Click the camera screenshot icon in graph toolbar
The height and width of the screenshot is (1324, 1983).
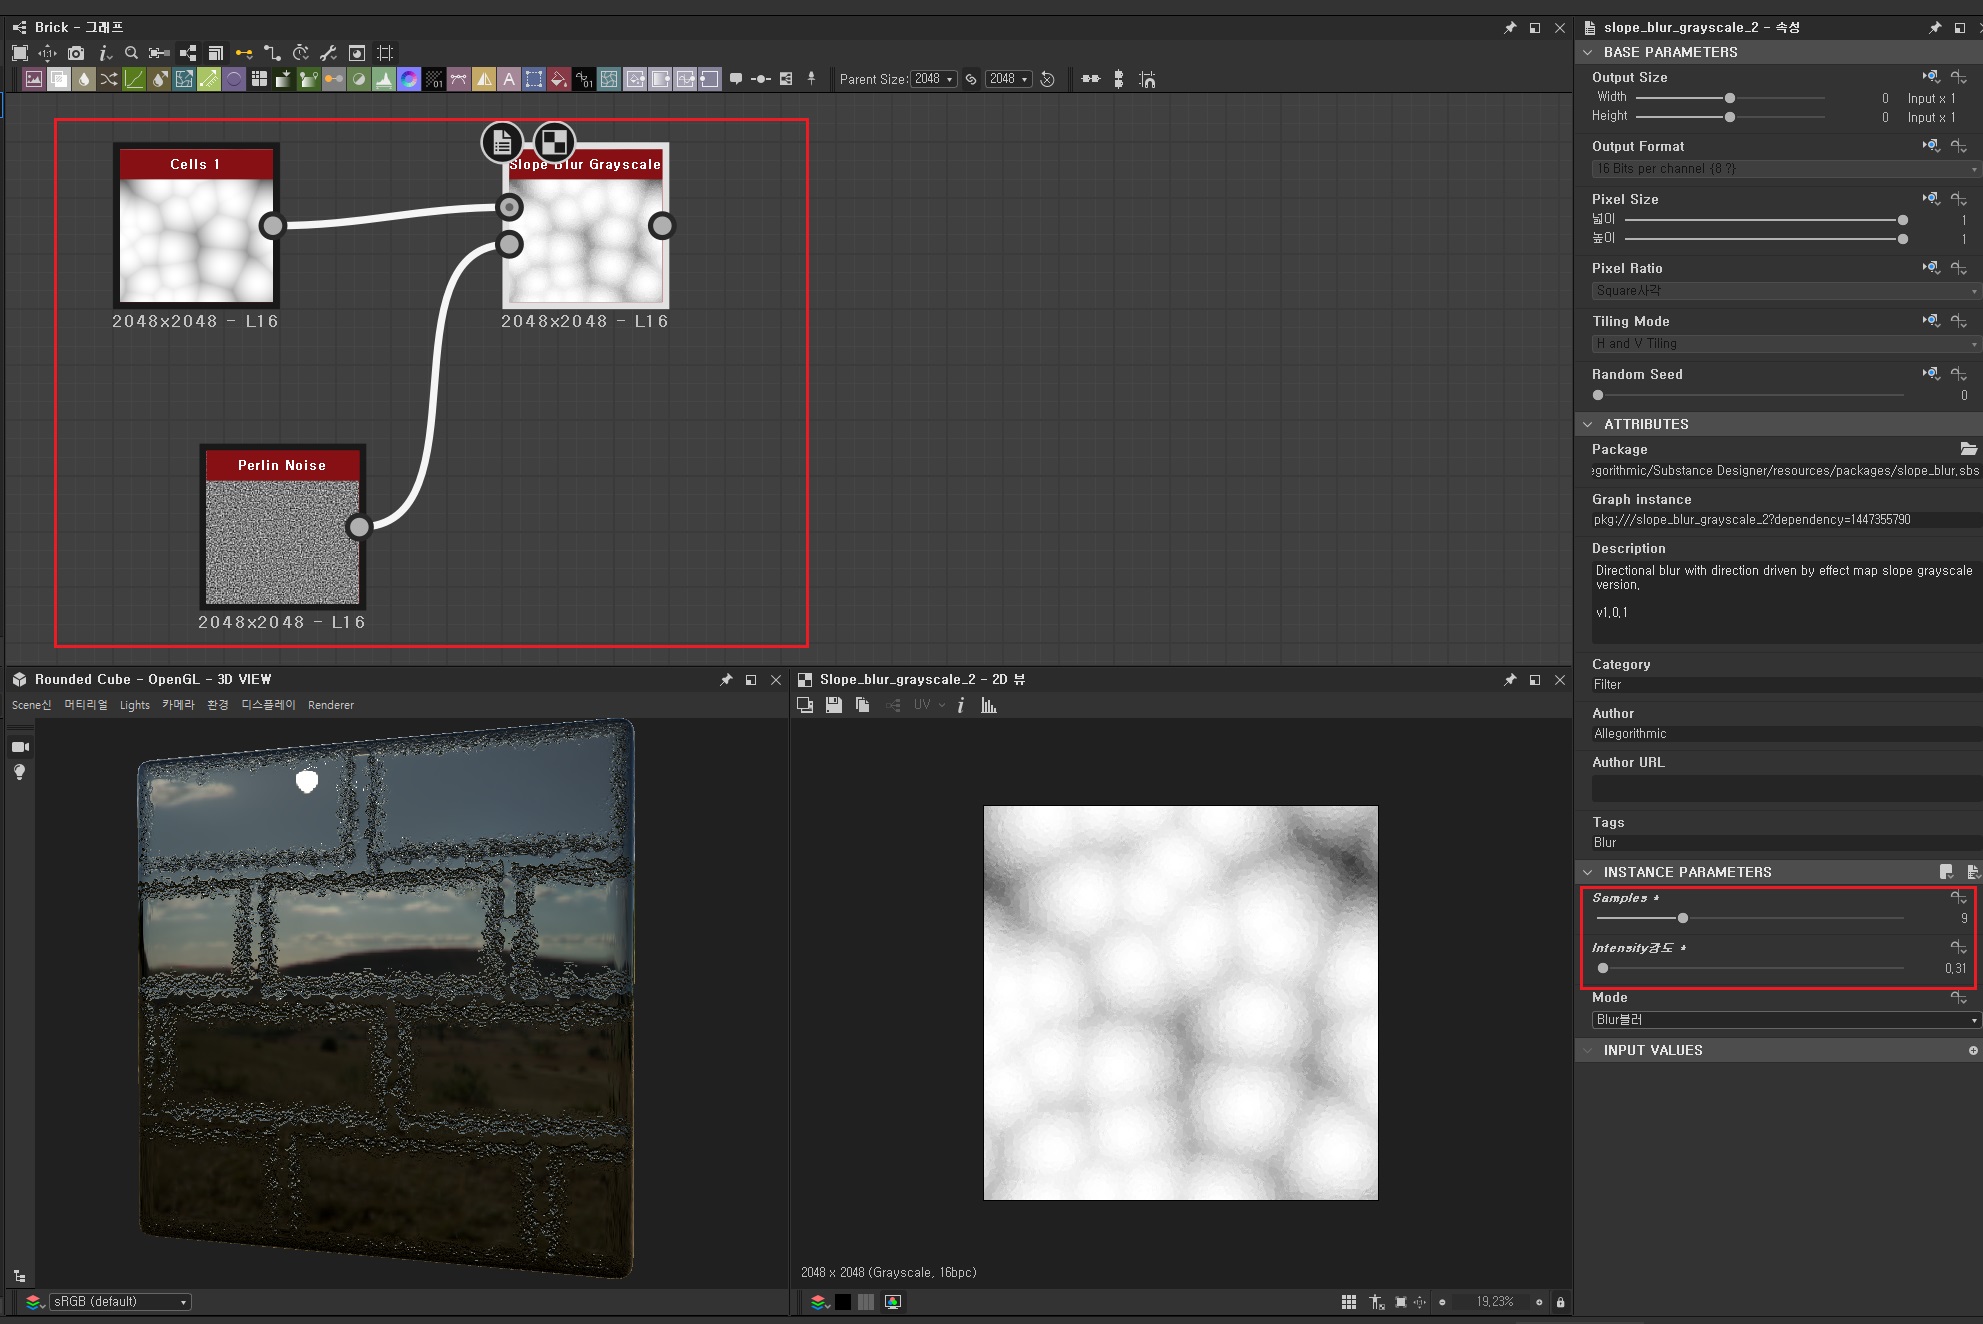pos(76,53)
